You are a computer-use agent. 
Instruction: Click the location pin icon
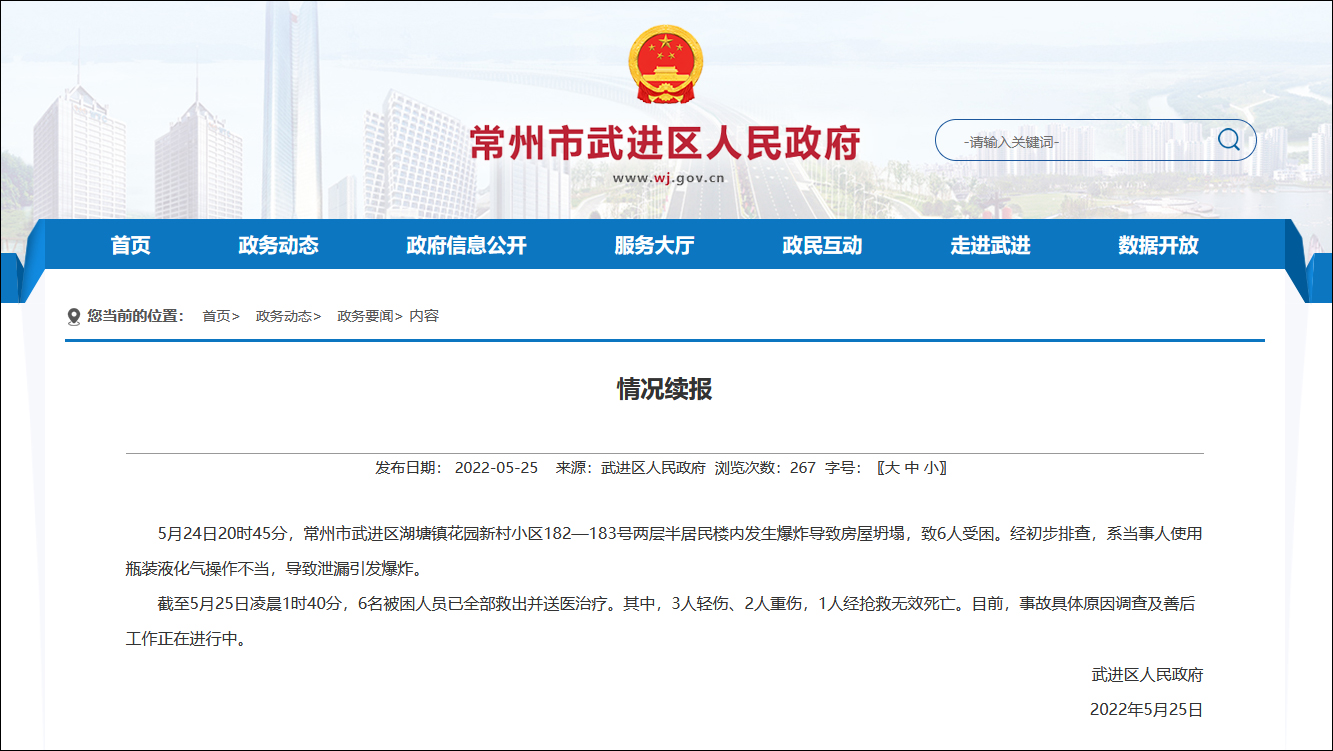(x=73, y=317)
